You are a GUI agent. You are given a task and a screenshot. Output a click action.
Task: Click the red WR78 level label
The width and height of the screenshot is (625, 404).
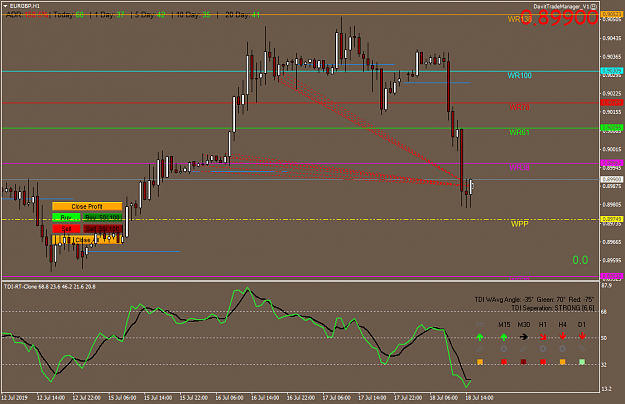pyautogui.click(x=519, y=107)
